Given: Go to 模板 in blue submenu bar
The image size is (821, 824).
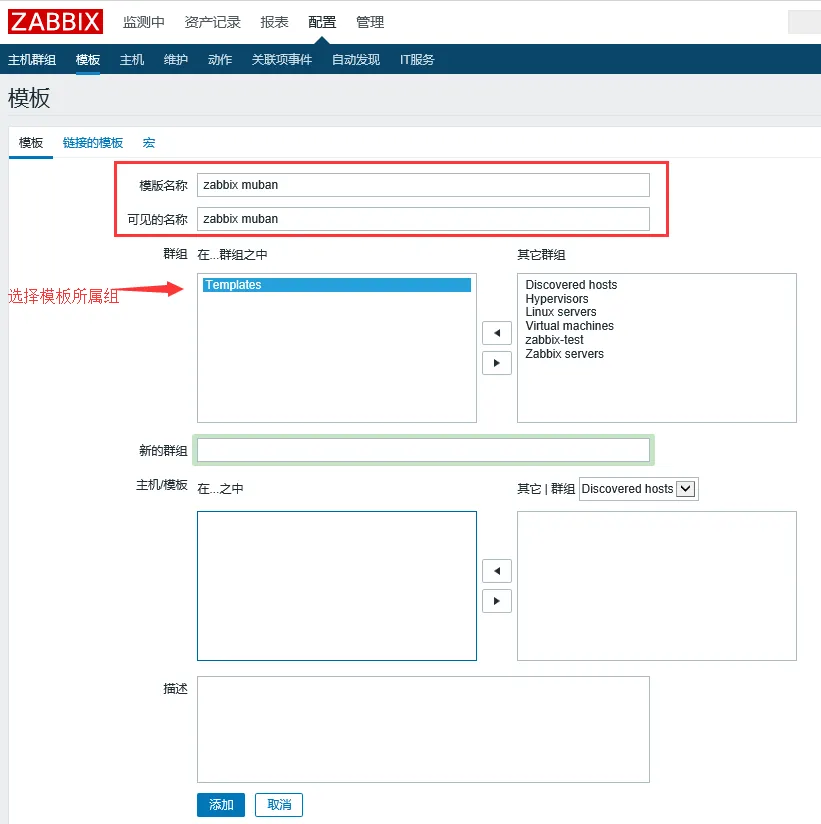Looking at the screenshot, I should [x=88, y=60].
